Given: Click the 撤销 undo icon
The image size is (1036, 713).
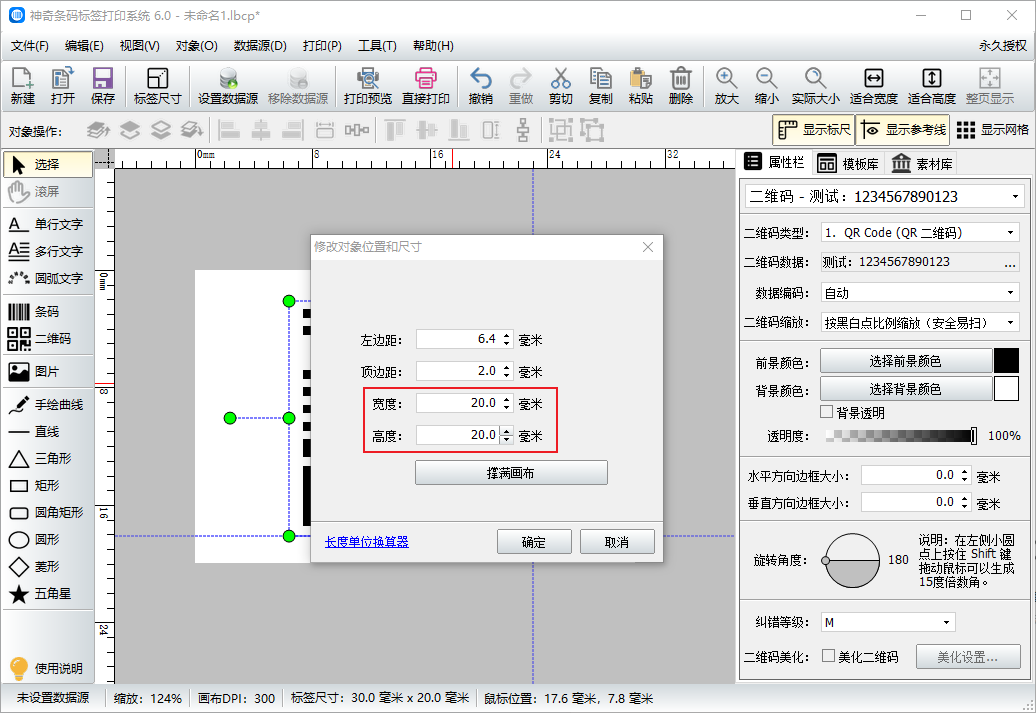Looking at the screenshot, I should 480,86.
